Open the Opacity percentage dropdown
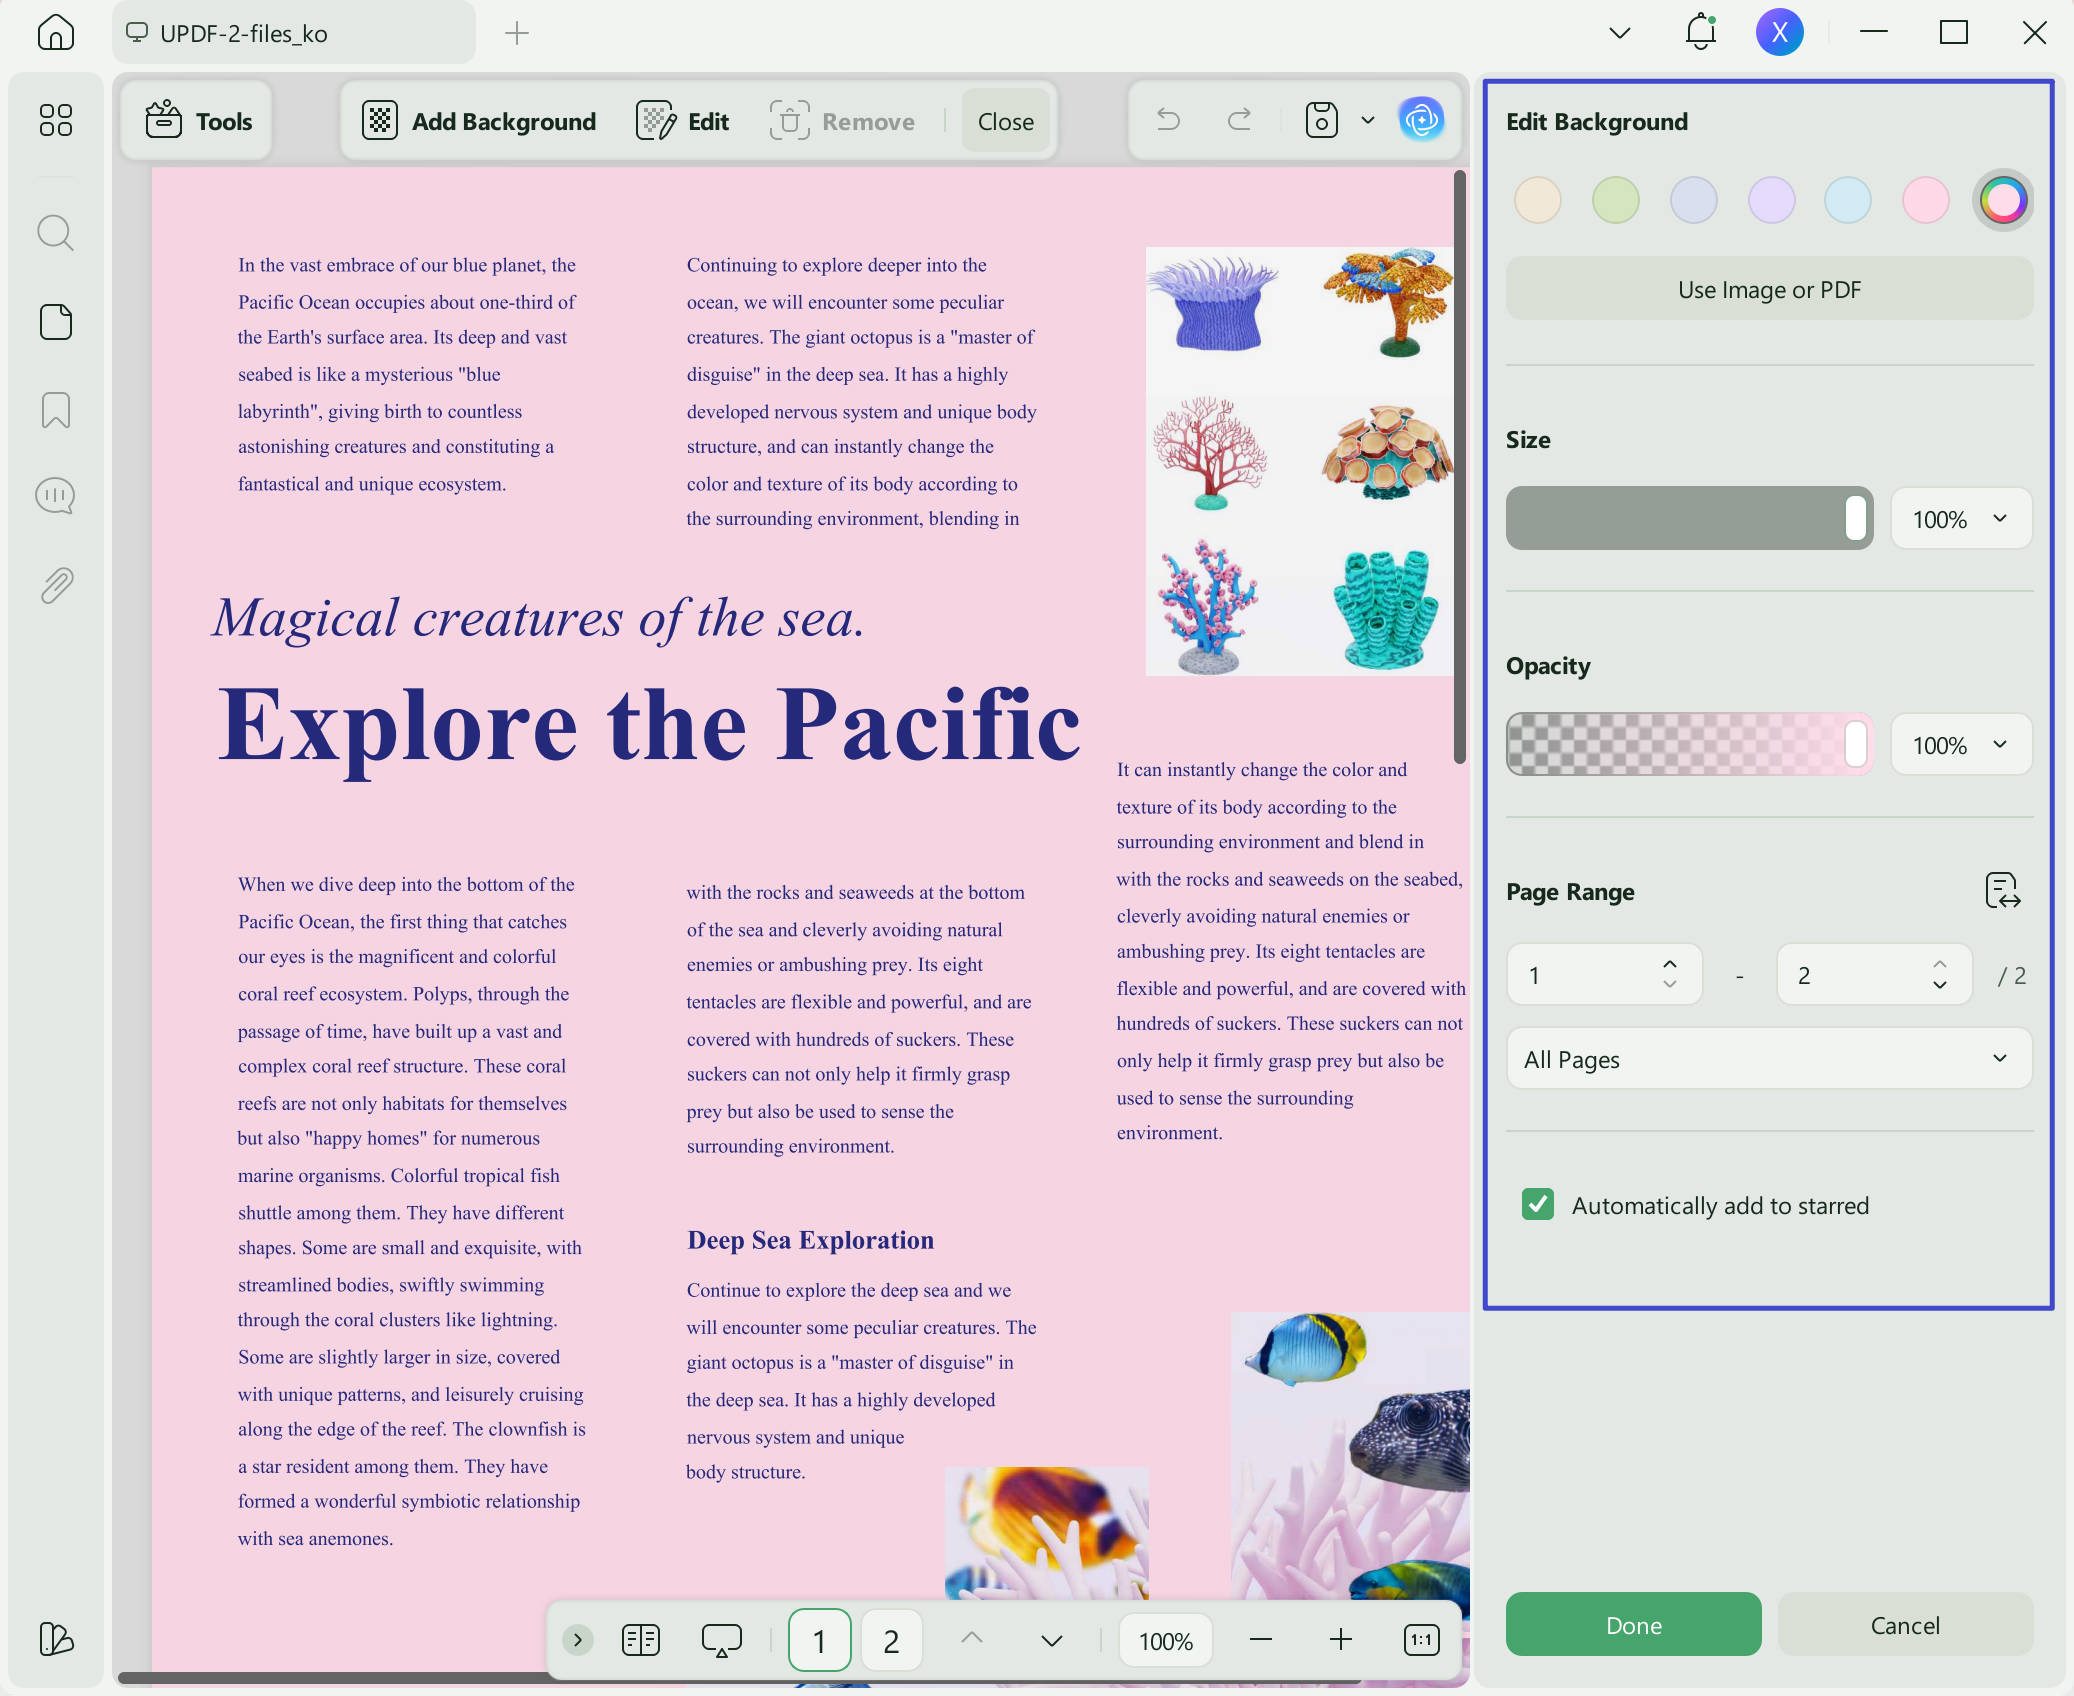The height and width of the screenshot is (1696, 2074). point(1961,744)
